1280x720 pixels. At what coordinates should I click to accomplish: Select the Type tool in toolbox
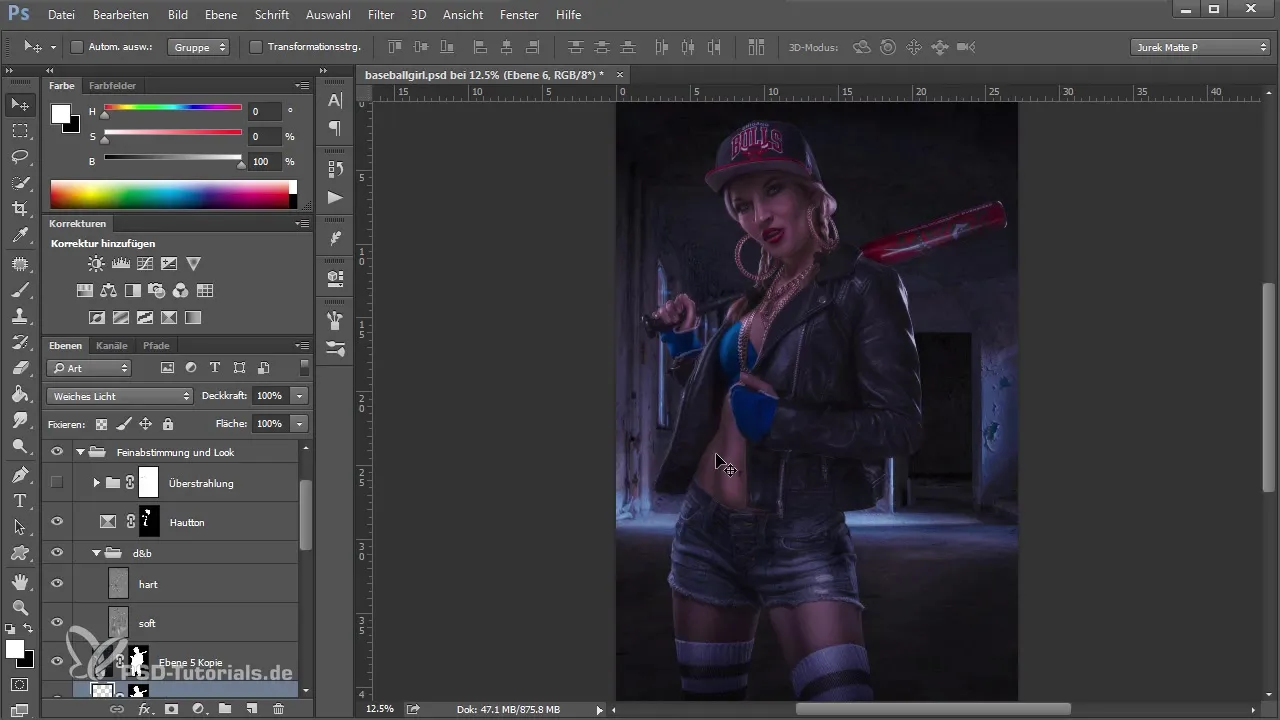20,501
